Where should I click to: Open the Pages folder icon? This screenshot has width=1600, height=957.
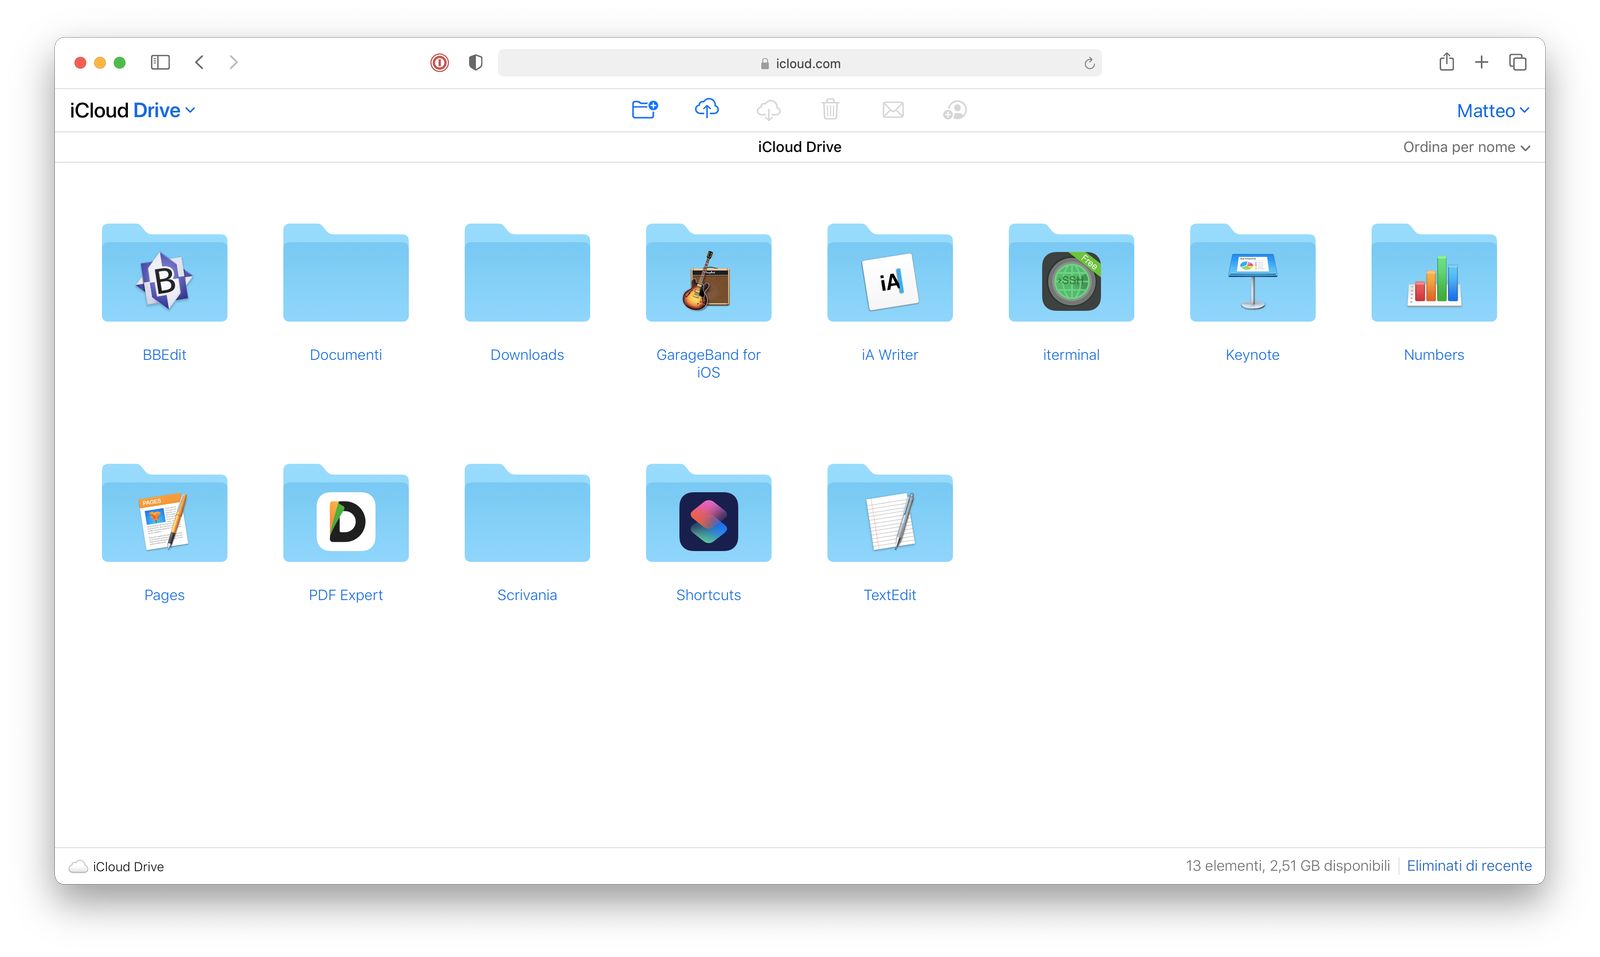[165, 513]
